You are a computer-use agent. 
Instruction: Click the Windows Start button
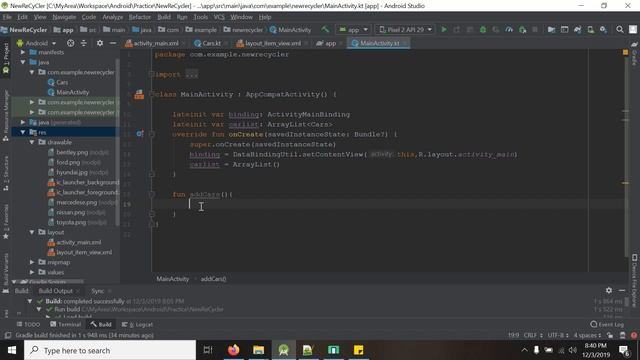[12, 350]
